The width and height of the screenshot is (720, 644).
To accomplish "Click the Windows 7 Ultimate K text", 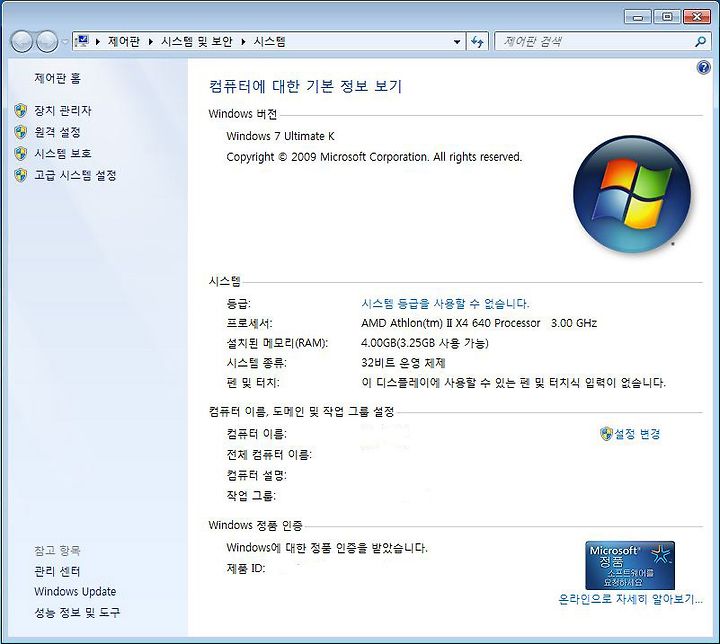I will (x=280, y=136).
